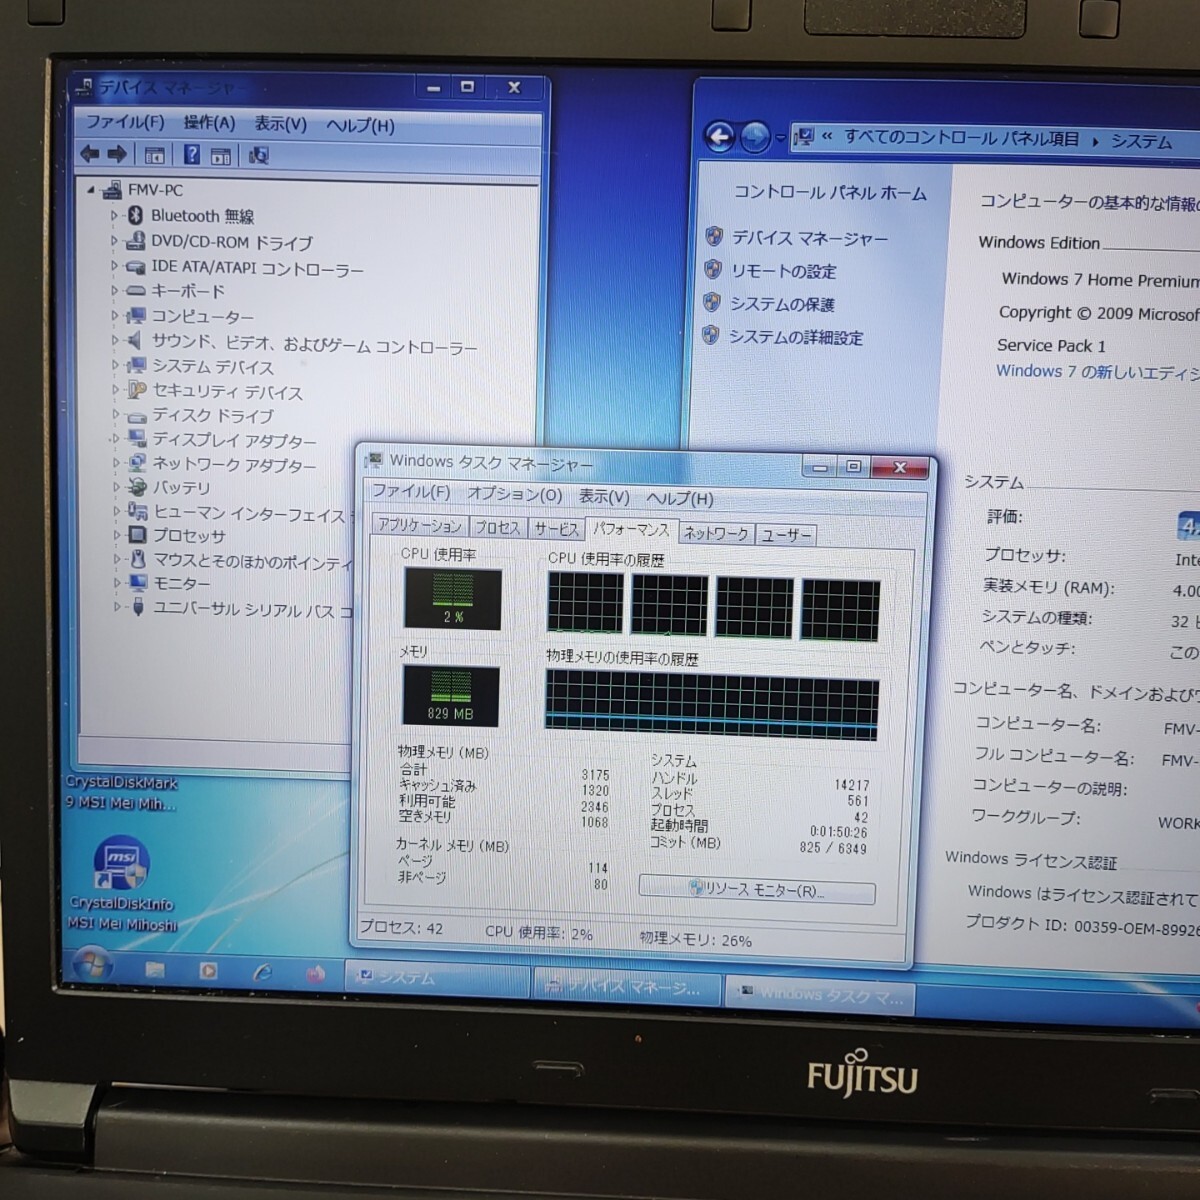The image size is (1200, 1200).
Task: Select the DVD/CD-ROM ドライブ icon
Action: coord(136,241)
